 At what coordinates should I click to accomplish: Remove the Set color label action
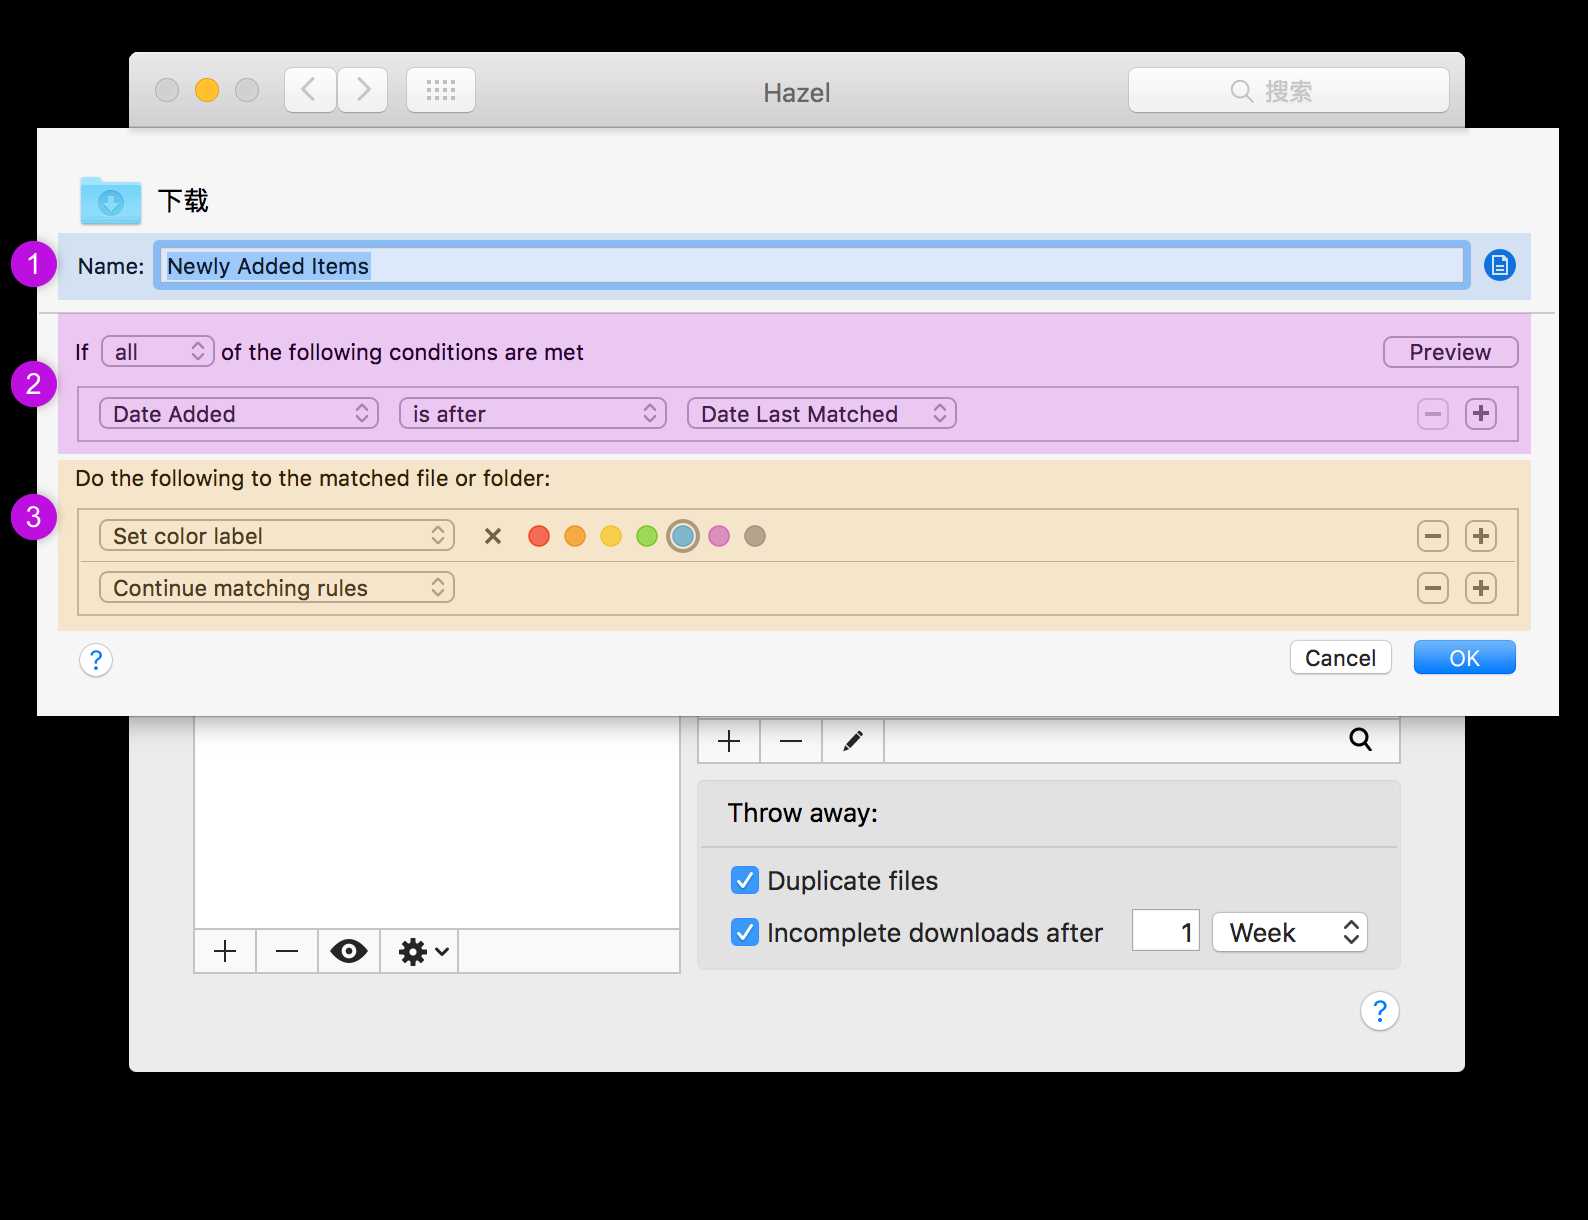tap(1433, 536)
